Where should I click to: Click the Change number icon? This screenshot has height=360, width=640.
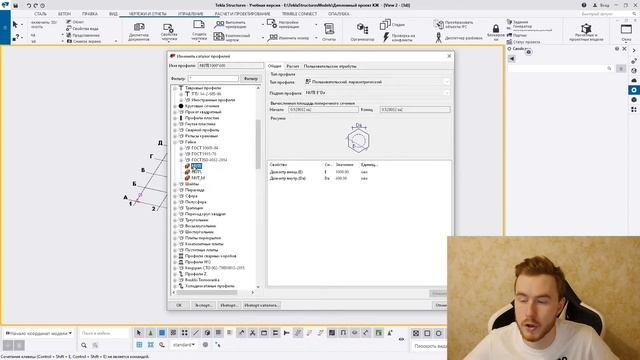[272, 38]
